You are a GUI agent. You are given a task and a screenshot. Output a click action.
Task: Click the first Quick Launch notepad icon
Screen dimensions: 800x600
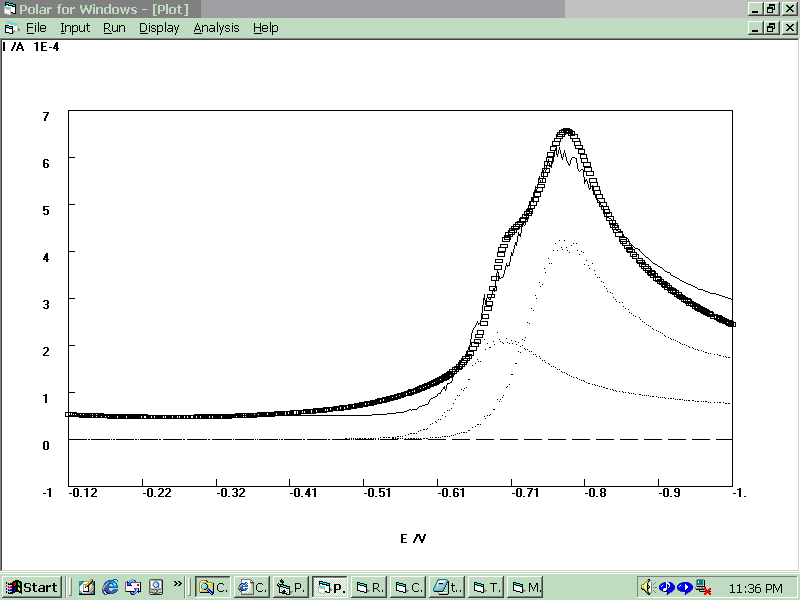[x=87, y=587]
